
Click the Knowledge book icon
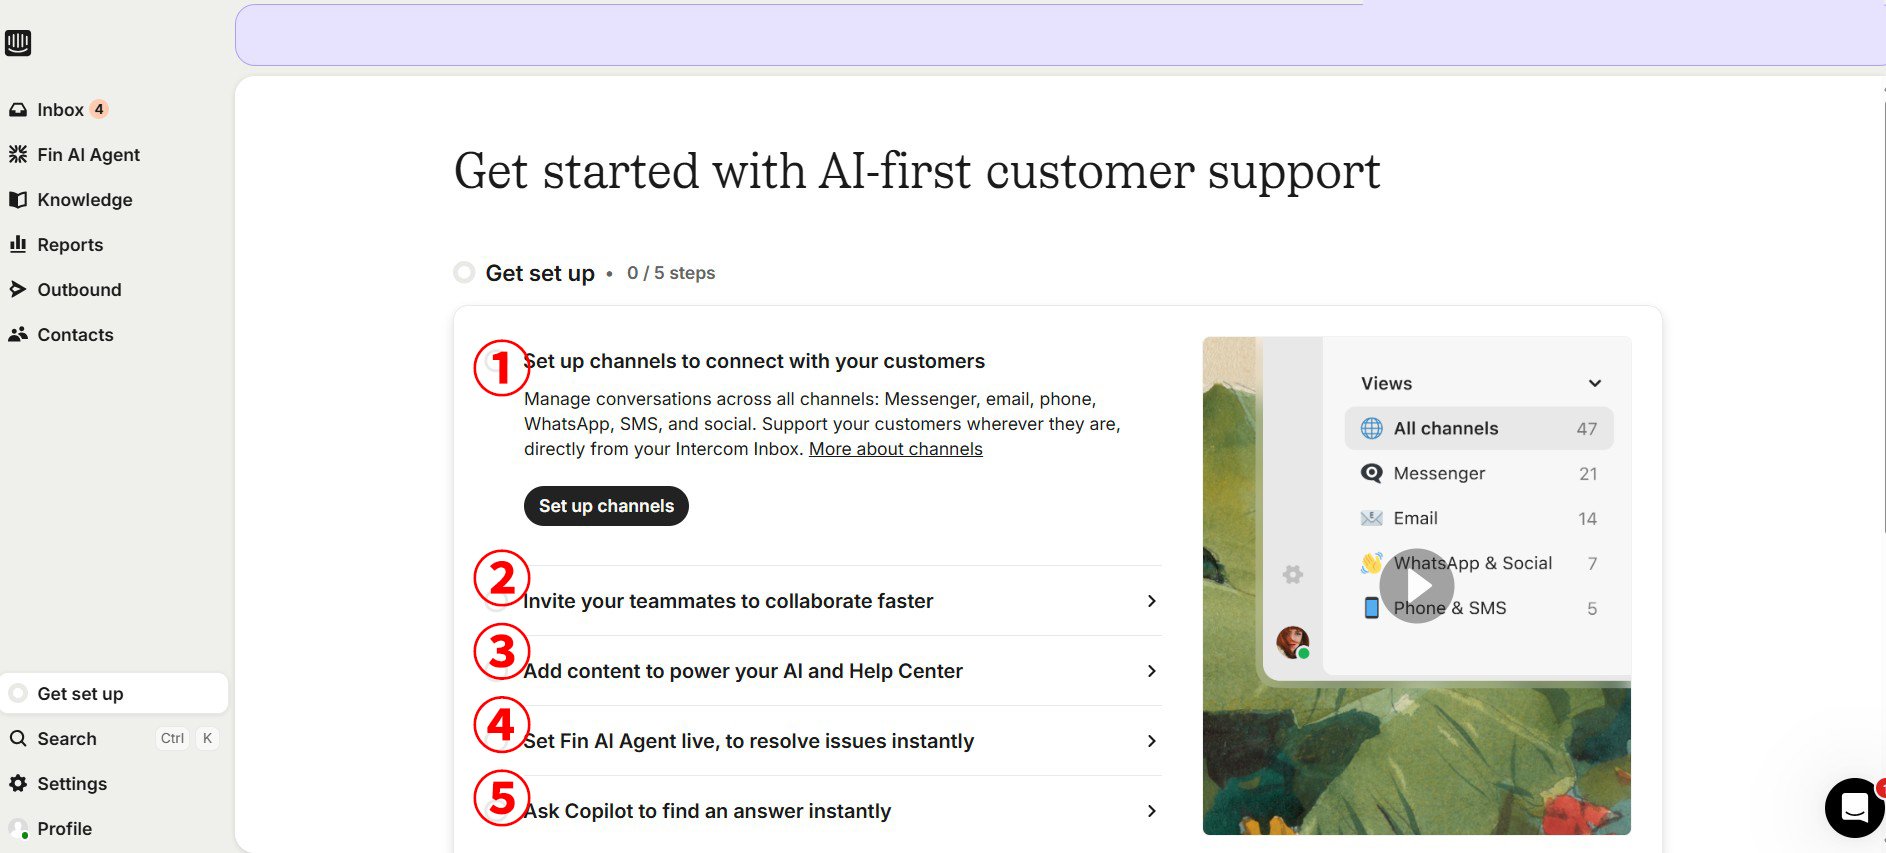(x=18, y=200)
